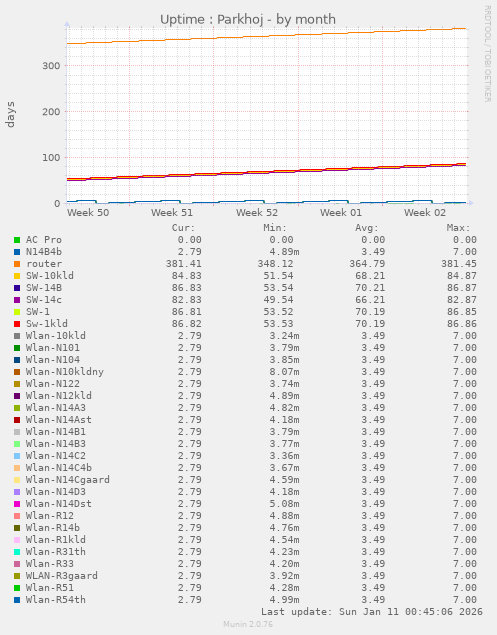This screenshot has height=635, width=497.
Task: Select the 'Wlan-R12' legend label
Action: [x=50, y=516]
